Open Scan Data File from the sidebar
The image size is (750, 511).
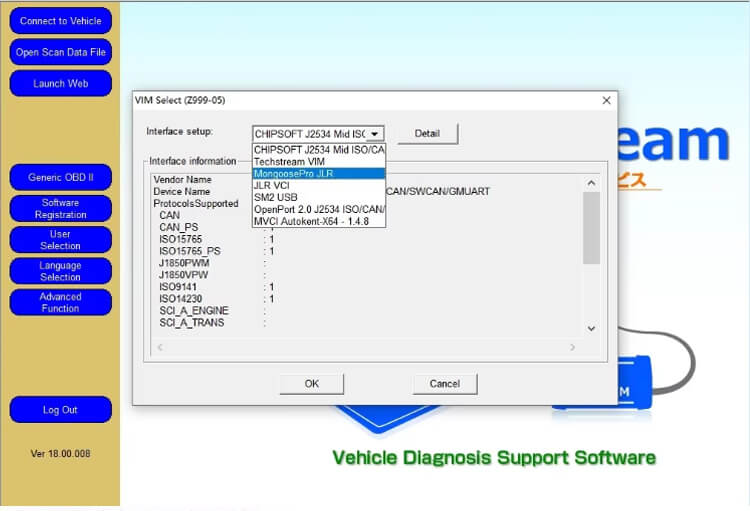click(60, 52)
